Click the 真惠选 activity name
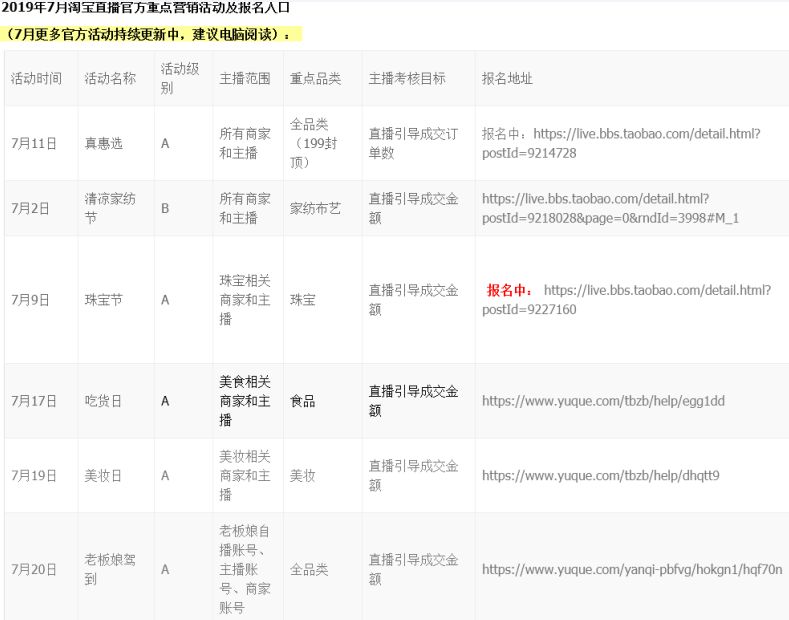789x620 pixels. [x=104, y=143]
